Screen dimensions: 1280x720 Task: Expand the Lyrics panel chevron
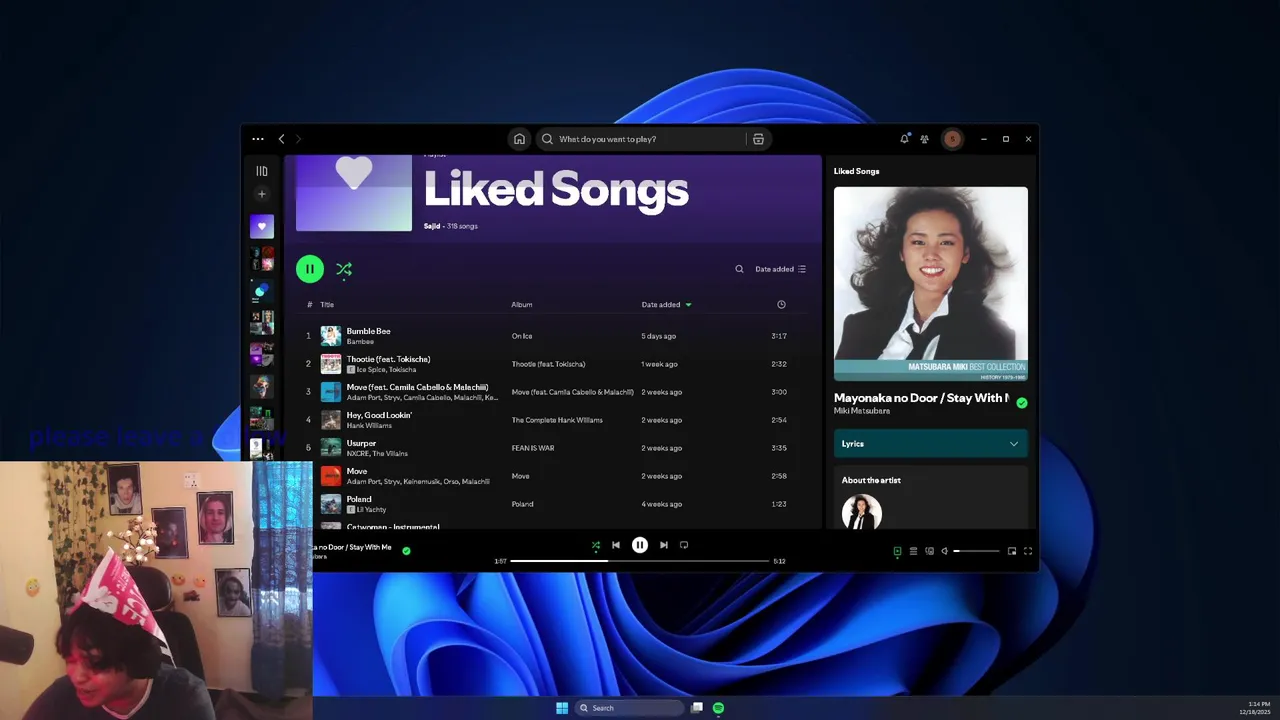(1014, 444)
